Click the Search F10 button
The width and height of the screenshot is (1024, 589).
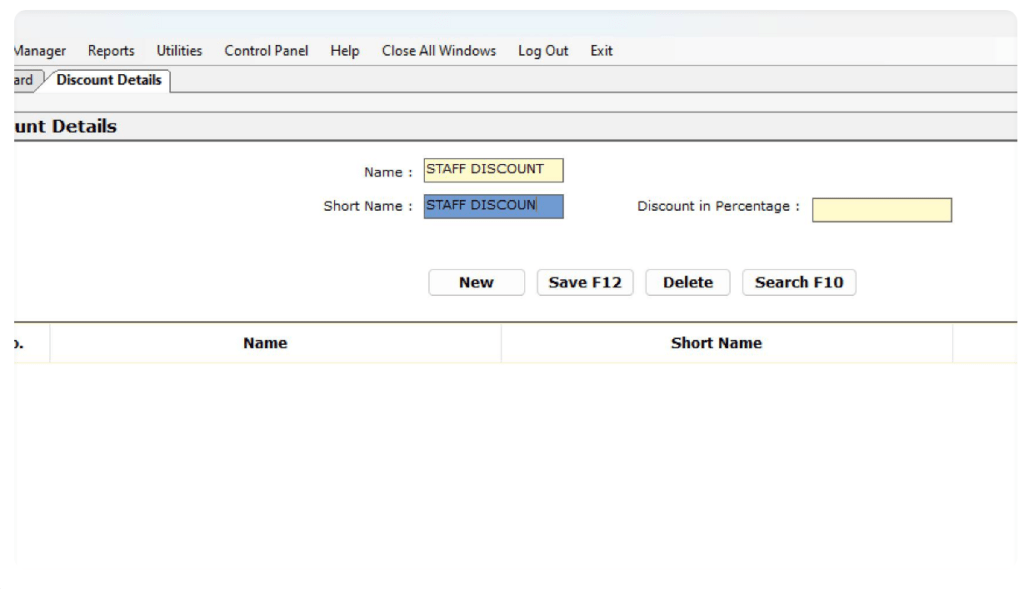[x=798, y=283]
